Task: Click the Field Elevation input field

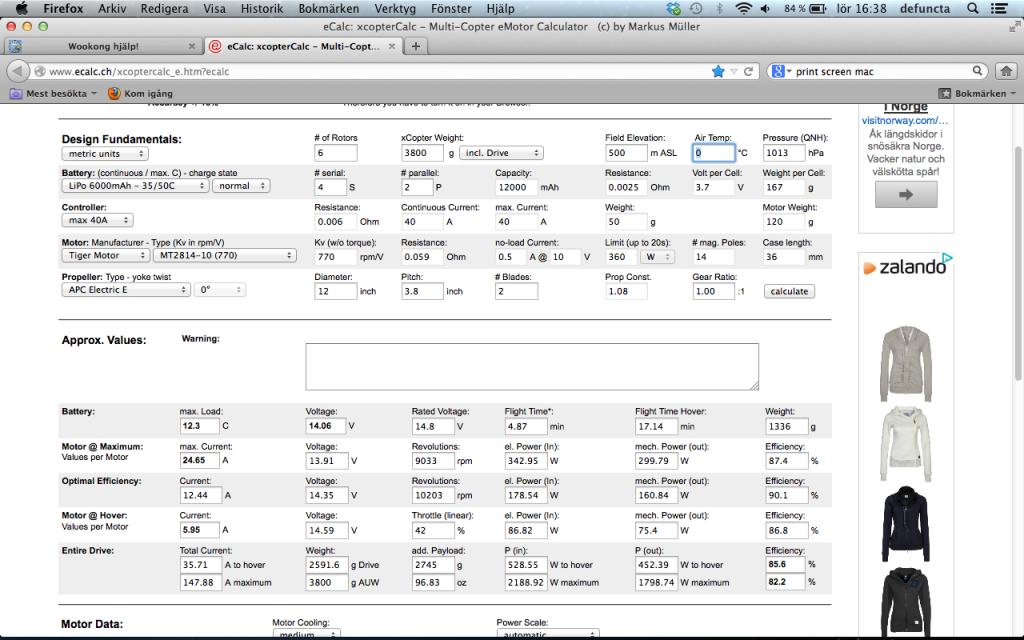Action: click(x=626, y=153)
